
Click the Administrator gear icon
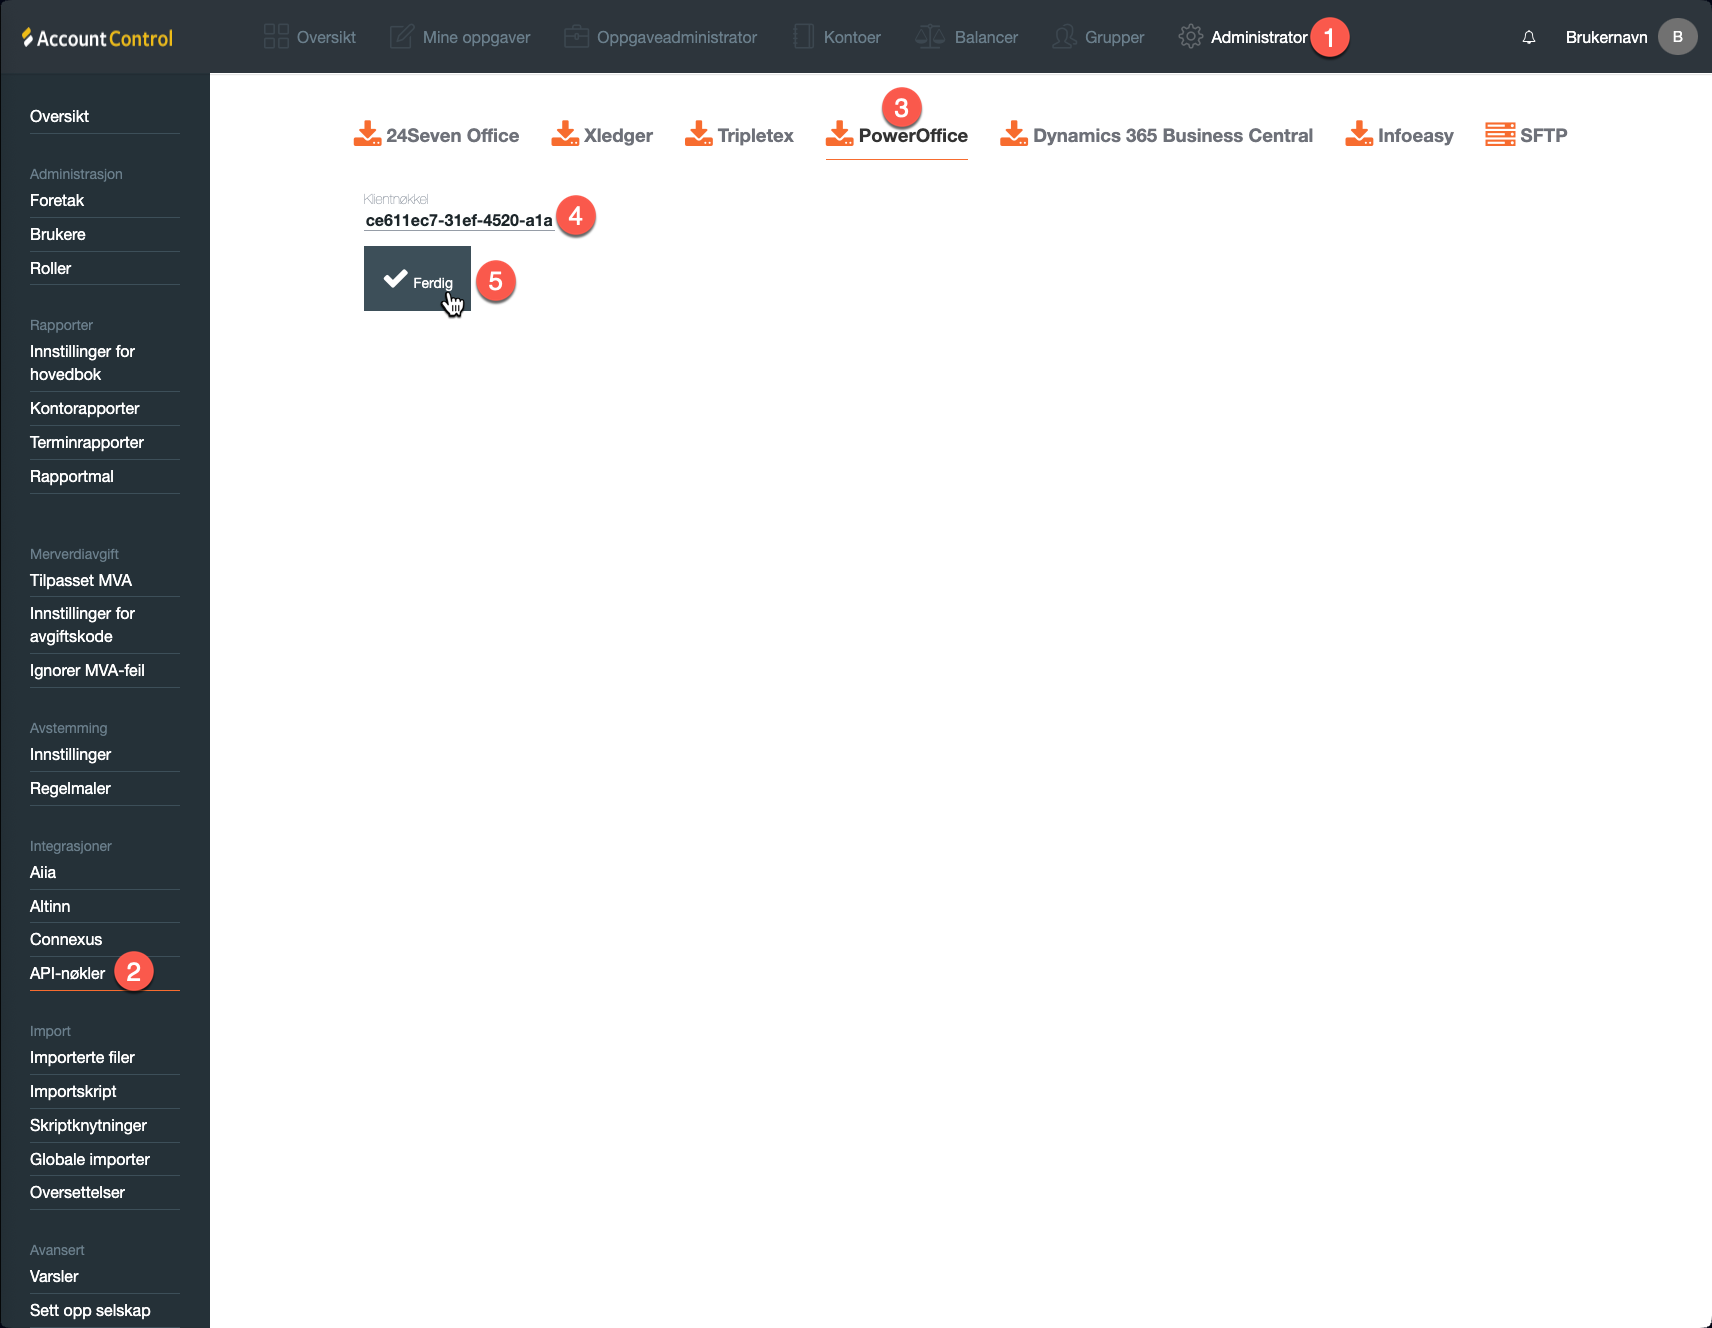[x=1190, y=37]
